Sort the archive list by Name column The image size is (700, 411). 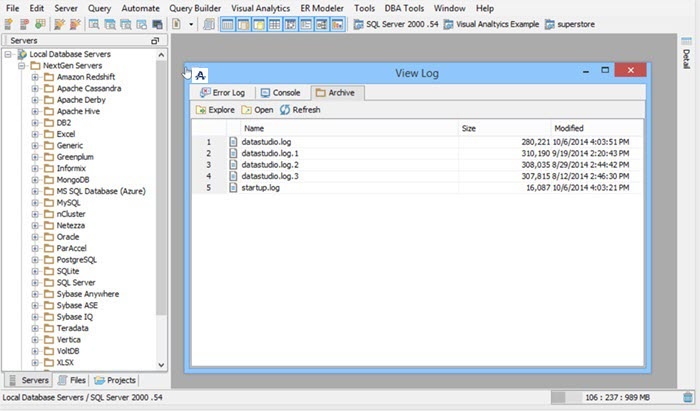pos(349,128)
